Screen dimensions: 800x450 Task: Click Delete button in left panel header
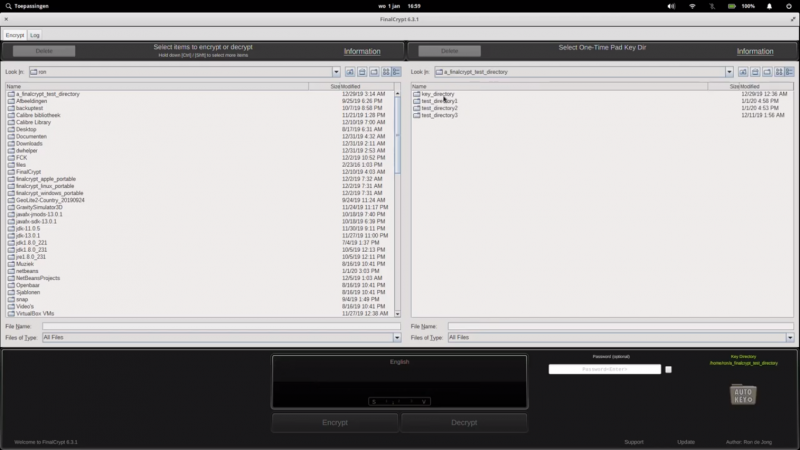pyautogui.click(x=44, y=51)
